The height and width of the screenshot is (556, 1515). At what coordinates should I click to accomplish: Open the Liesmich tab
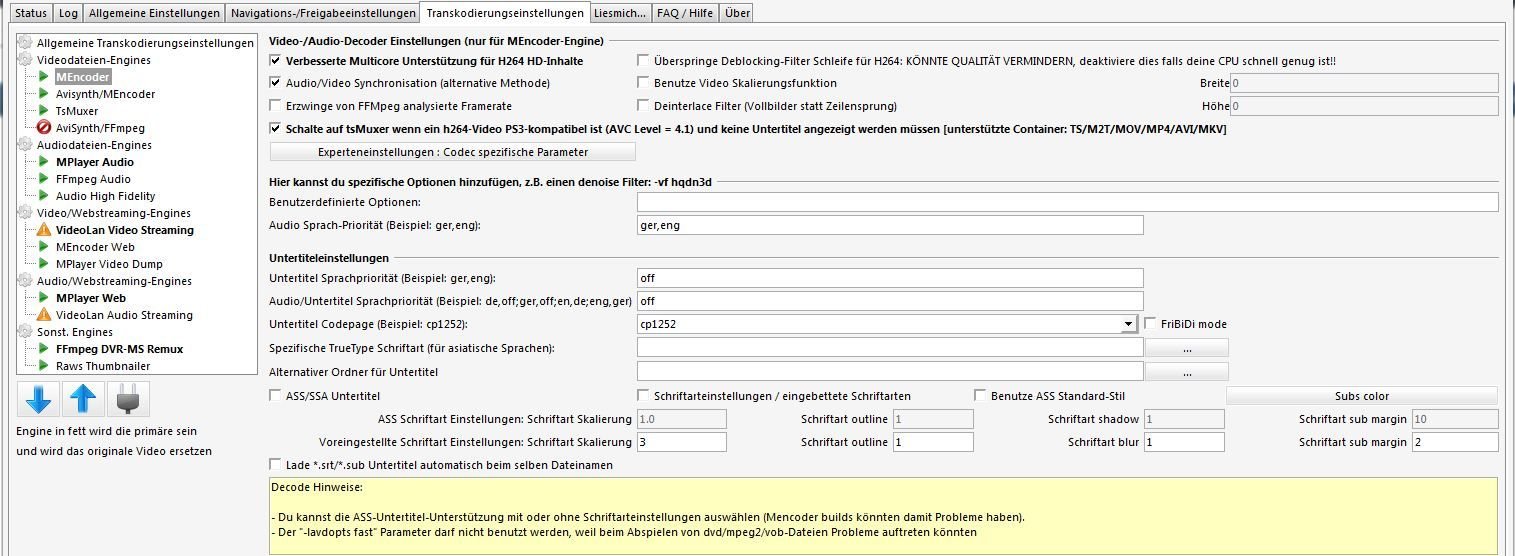(x=619, y=13)
